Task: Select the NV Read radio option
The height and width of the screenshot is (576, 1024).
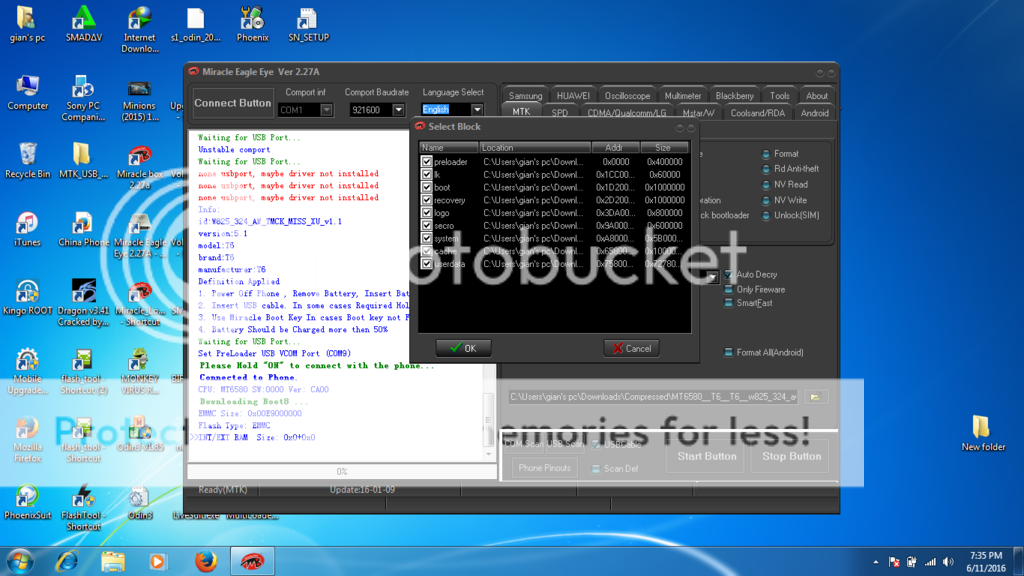Action: click(x=766, y=185)
